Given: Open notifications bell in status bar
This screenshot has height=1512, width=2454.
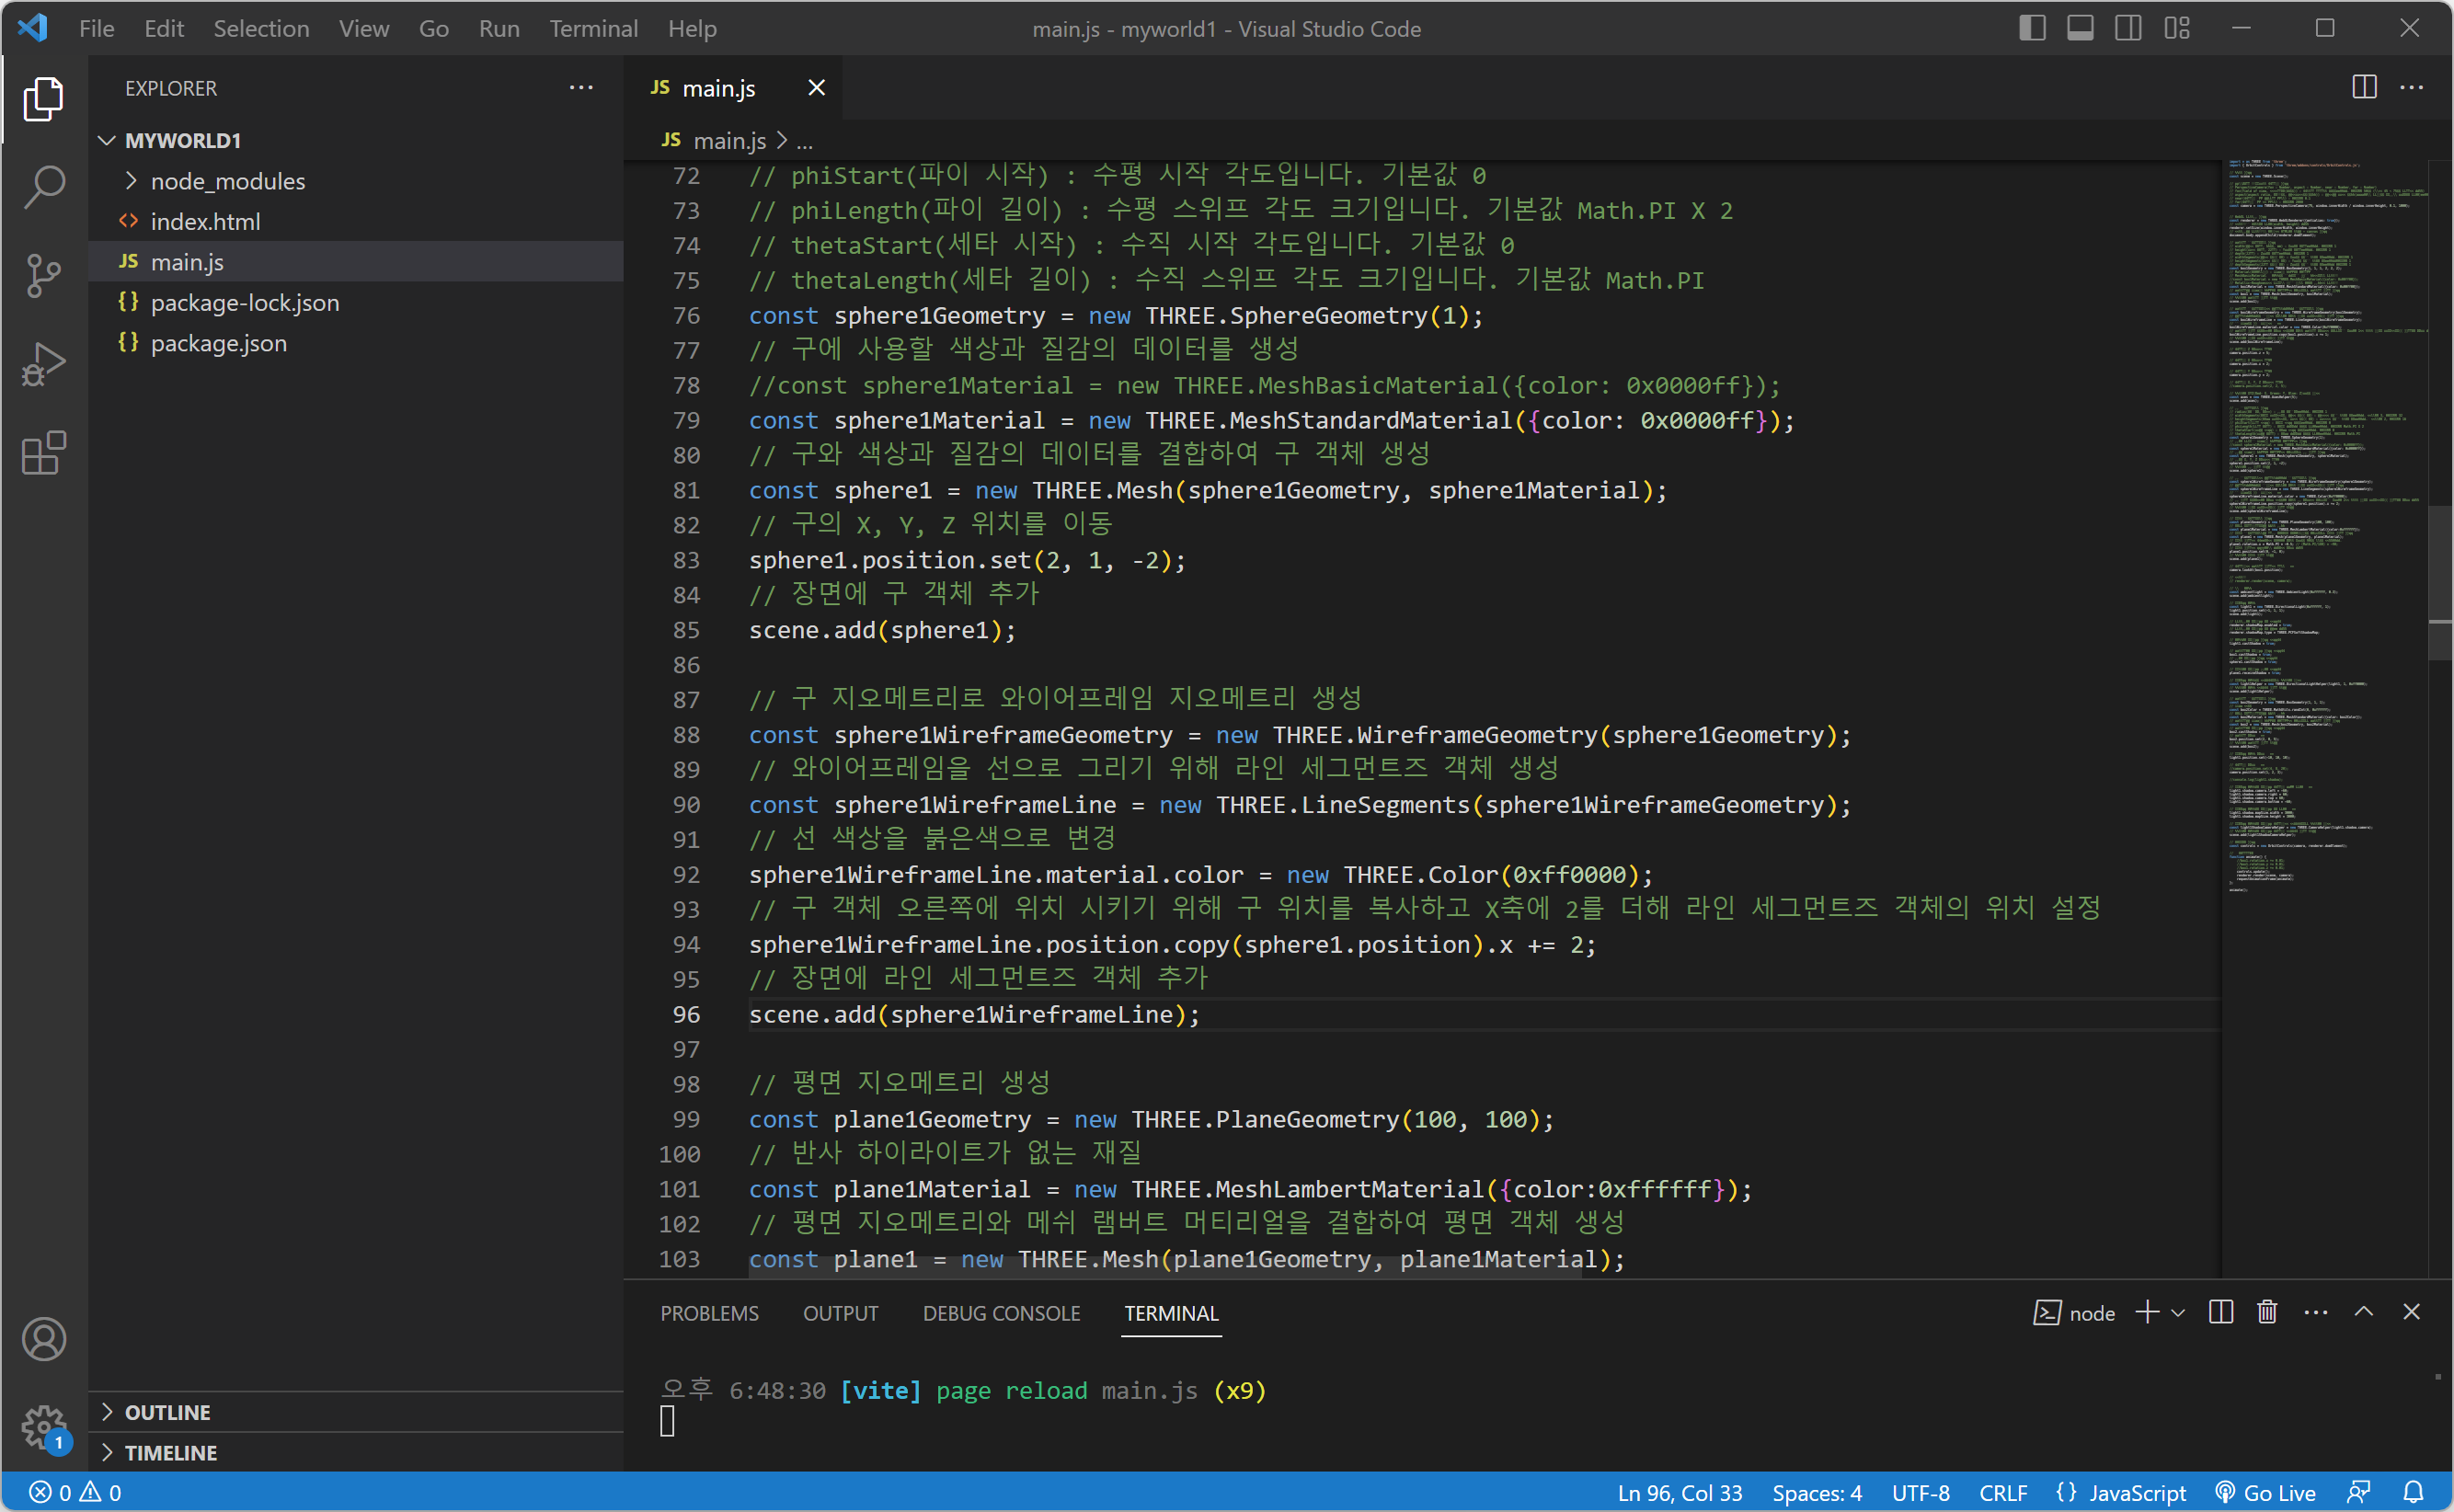Looking at the screenshot, I should [x=2413, y=1492].
